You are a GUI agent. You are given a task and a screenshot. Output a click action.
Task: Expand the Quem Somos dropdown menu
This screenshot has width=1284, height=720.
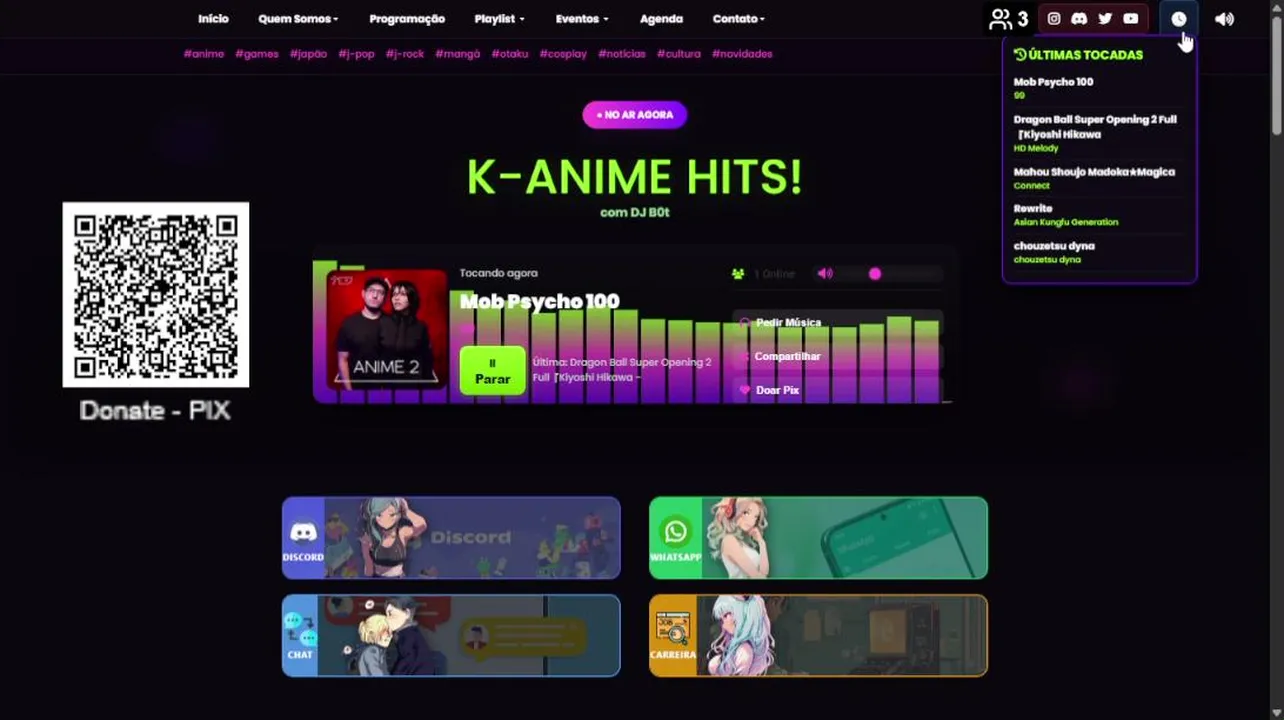(298, 19)
